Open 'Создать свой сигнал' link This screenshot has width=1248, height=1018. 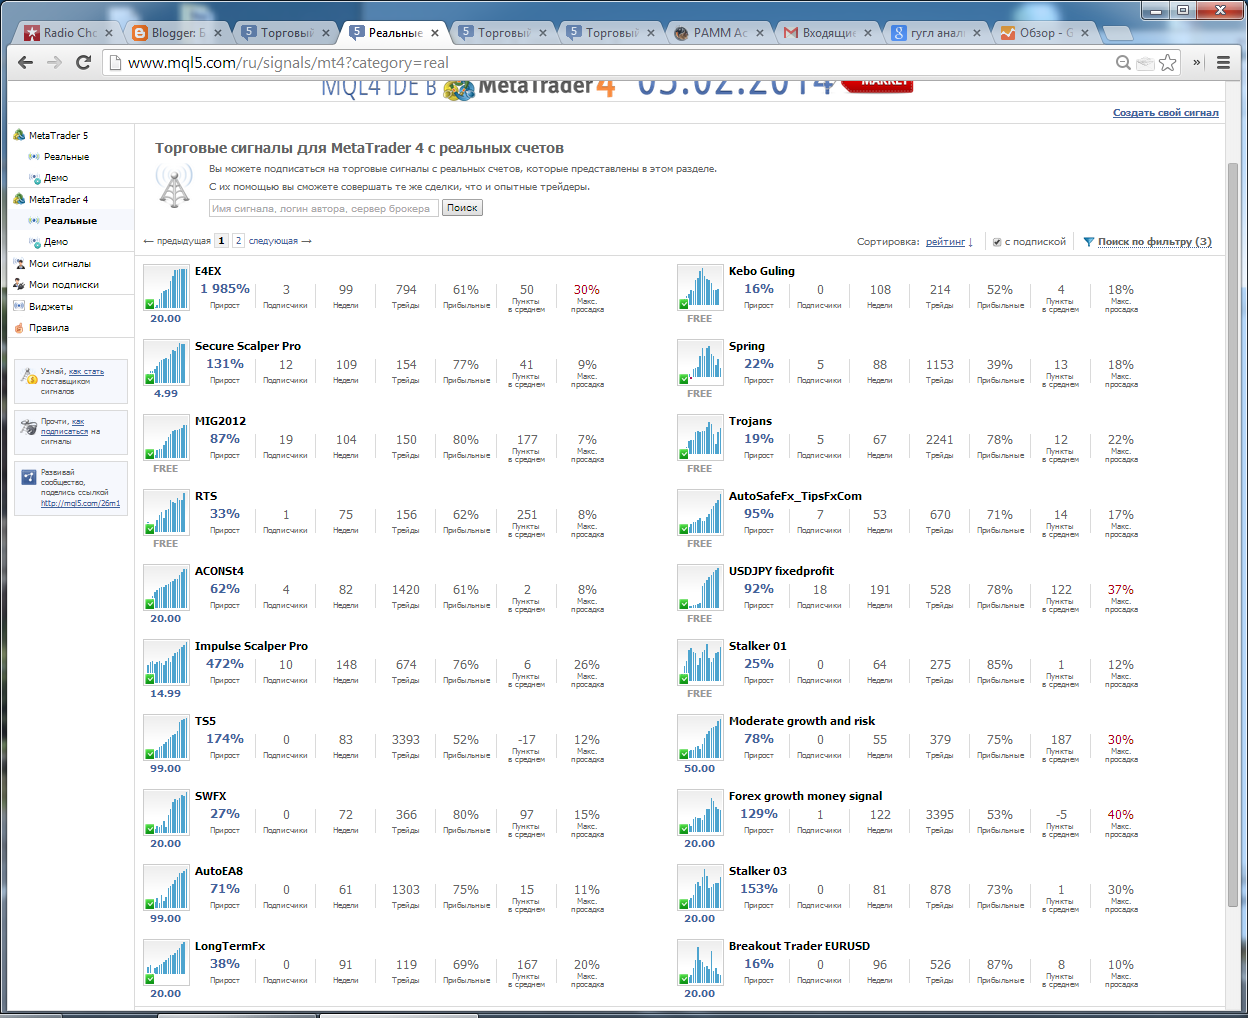click(1166, 113)
